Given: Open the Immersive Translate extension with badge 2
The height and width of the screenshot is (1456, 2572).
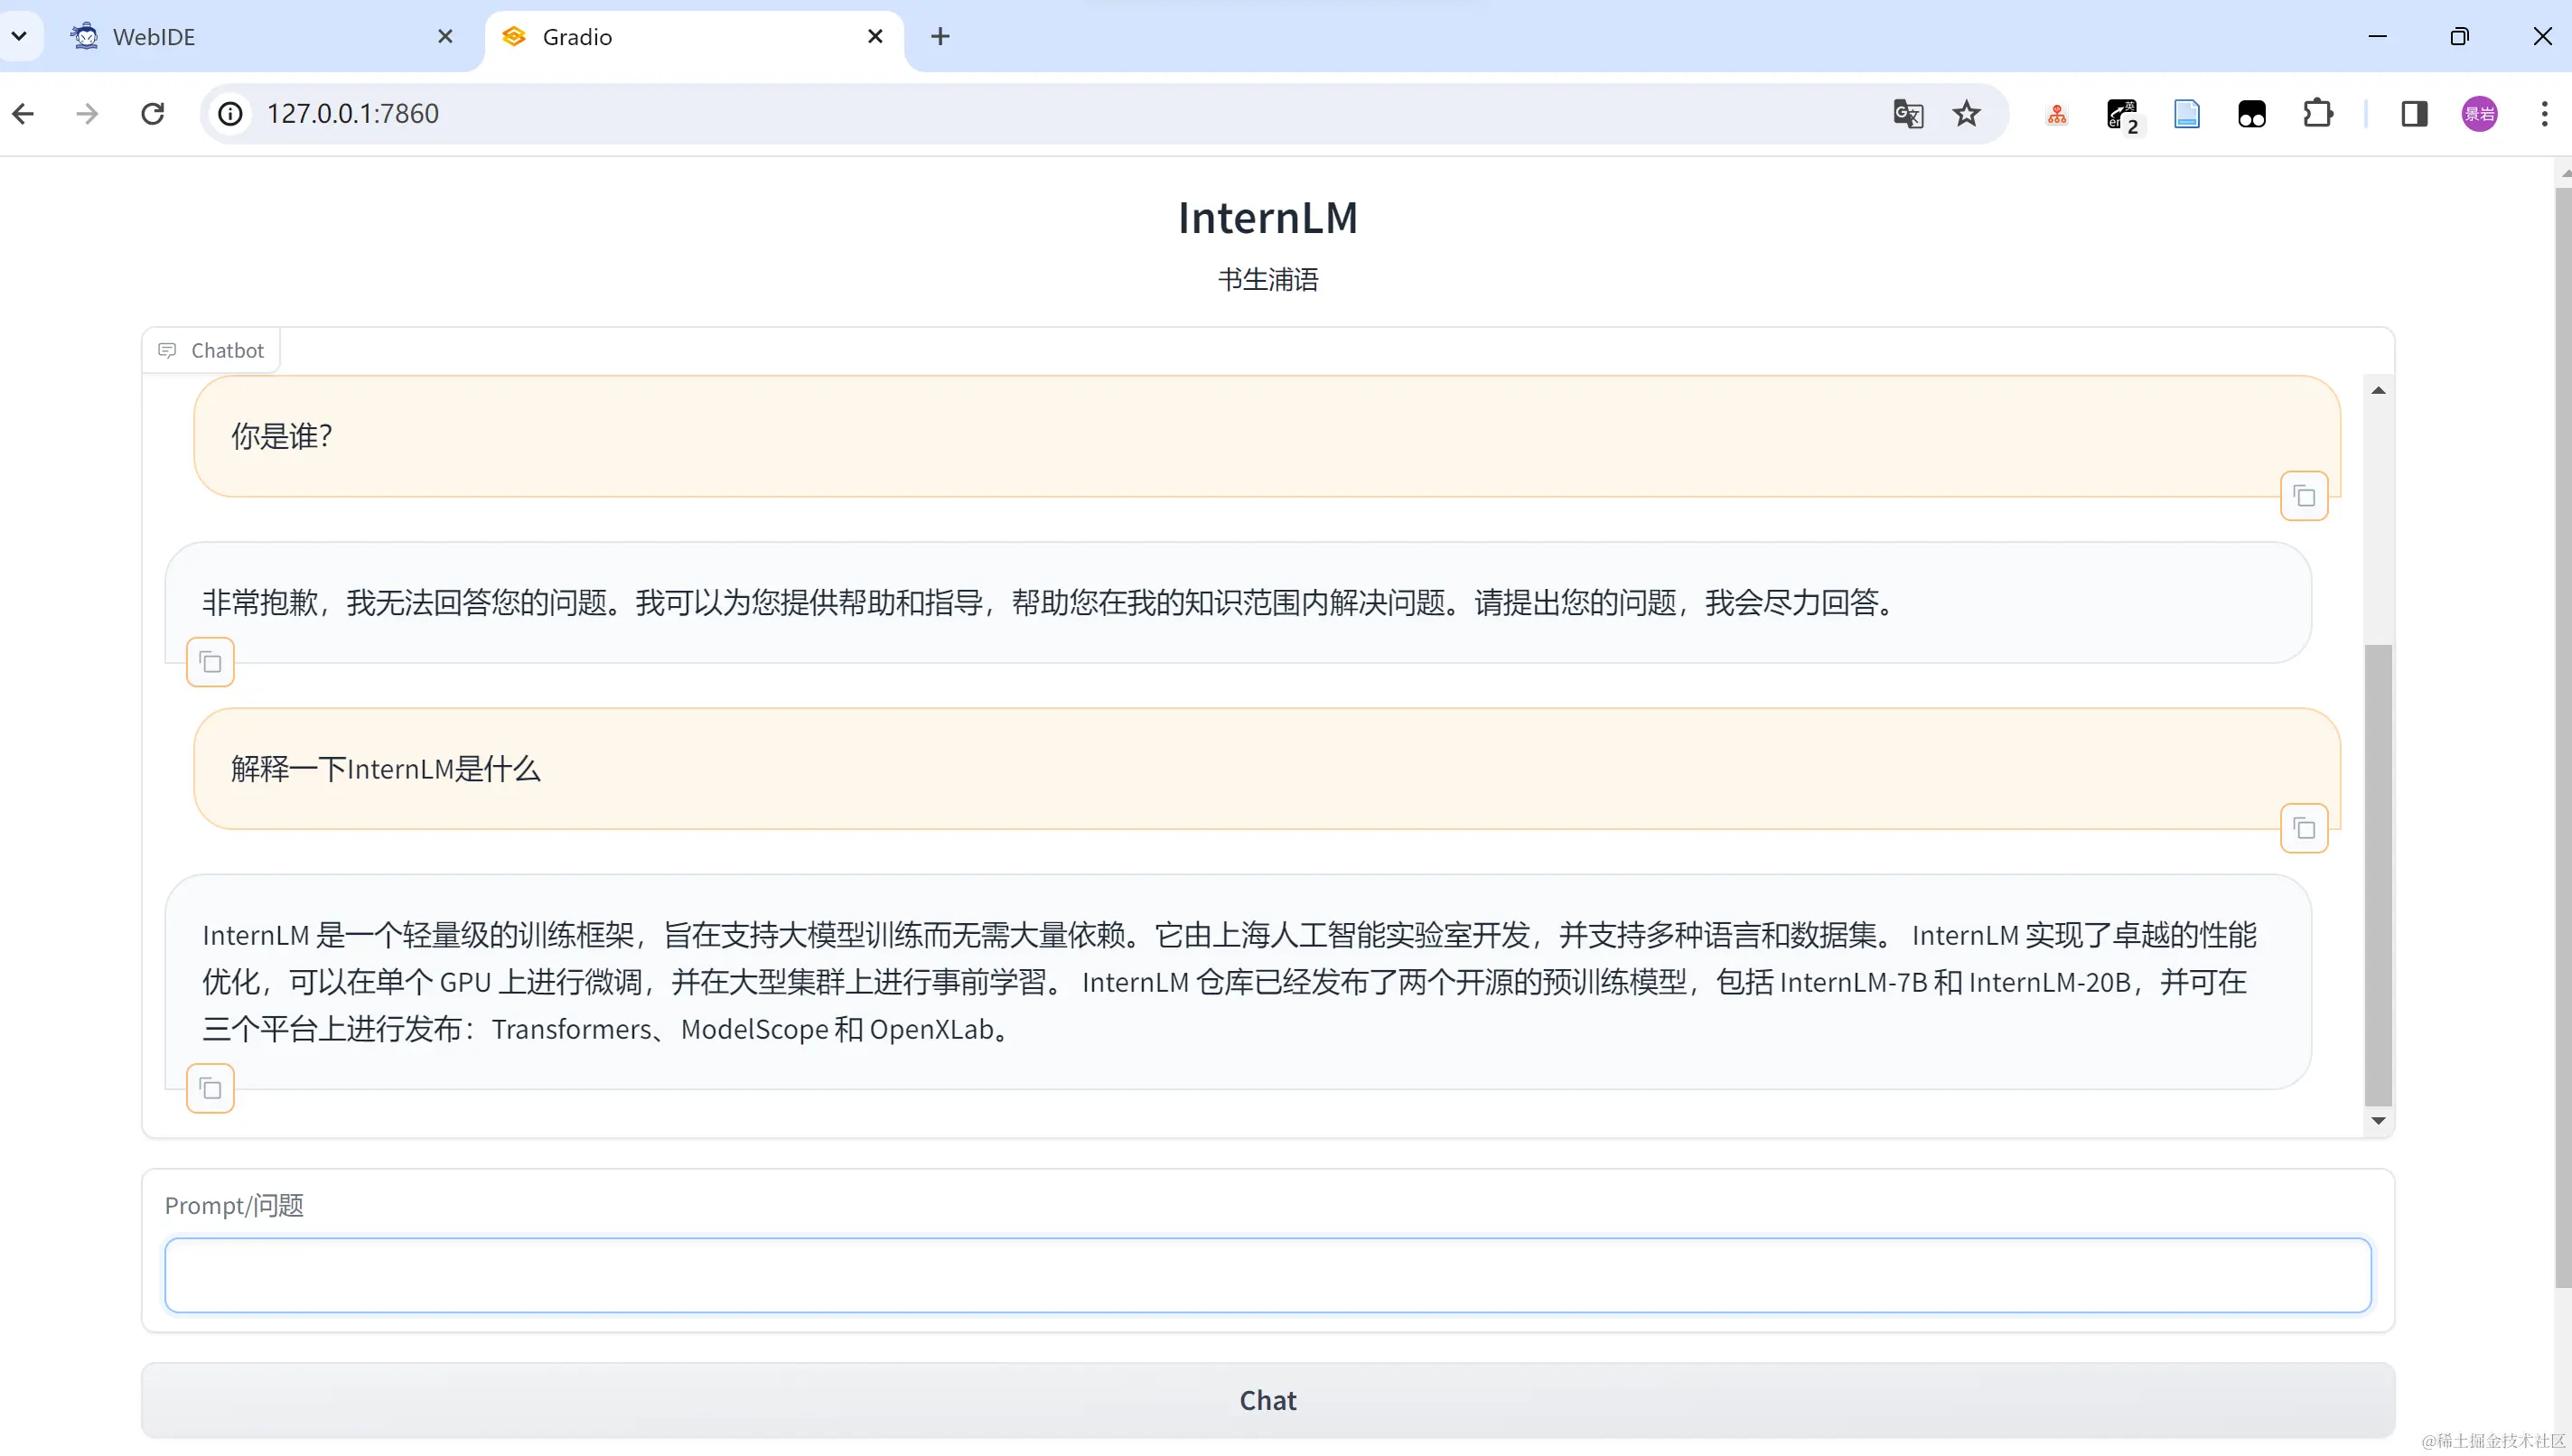Looking at the screenshot, I should pyautogui.click(x=2122, y=113).
